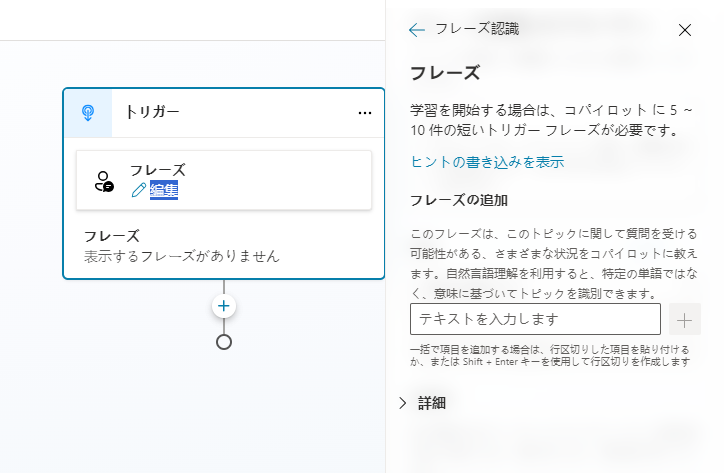This screenshot has height=473, width=724.
Task: Select the トリガー node title
Action: click(x=152, y=112)
